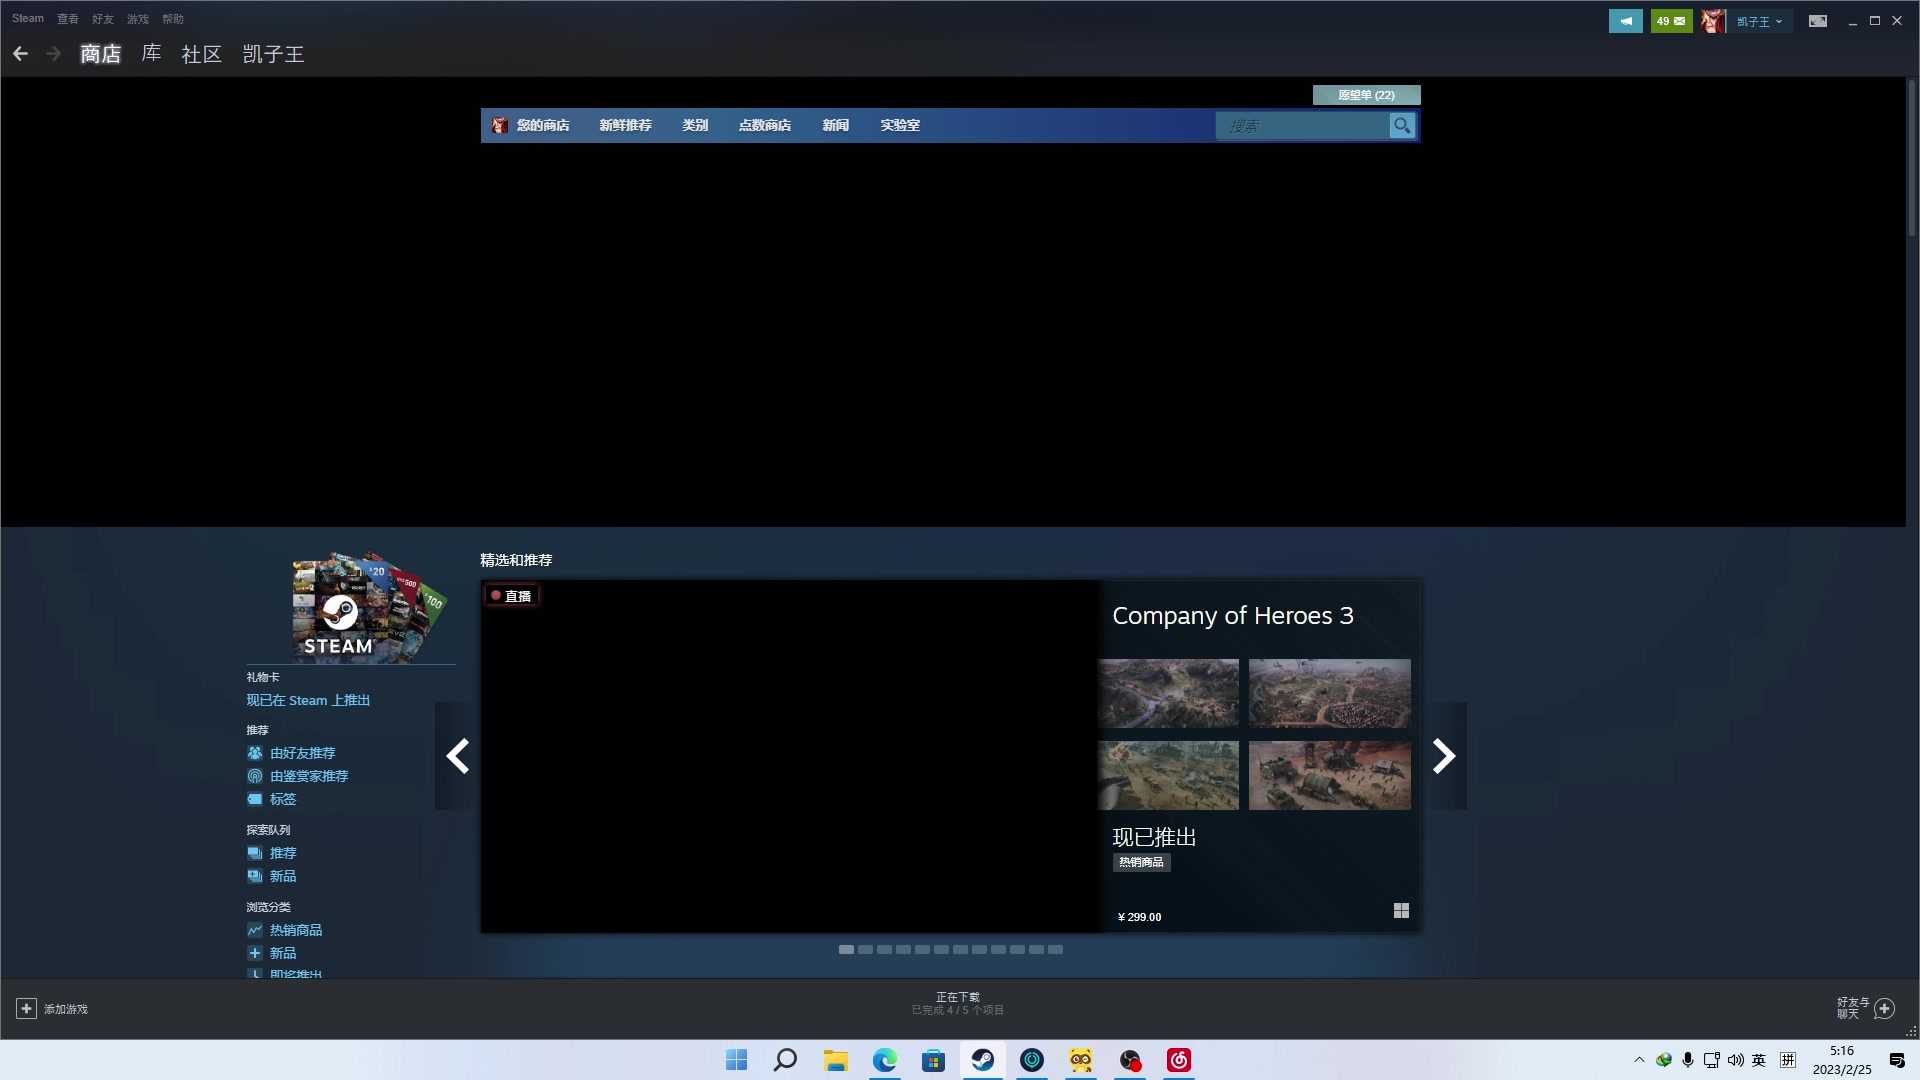Open the 类别 categories dropdown
The width and height of the screenshot is (1920, 1080).
coord(695,126)
